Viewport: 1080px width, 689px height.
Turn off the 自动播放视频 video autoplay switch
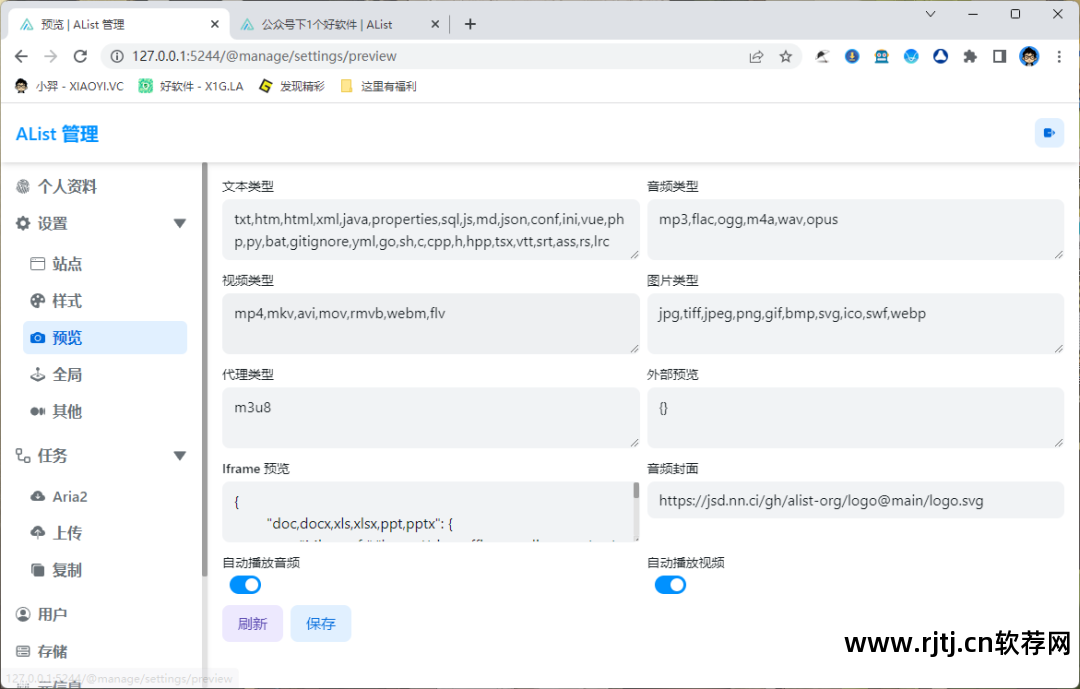click(671, 584)
